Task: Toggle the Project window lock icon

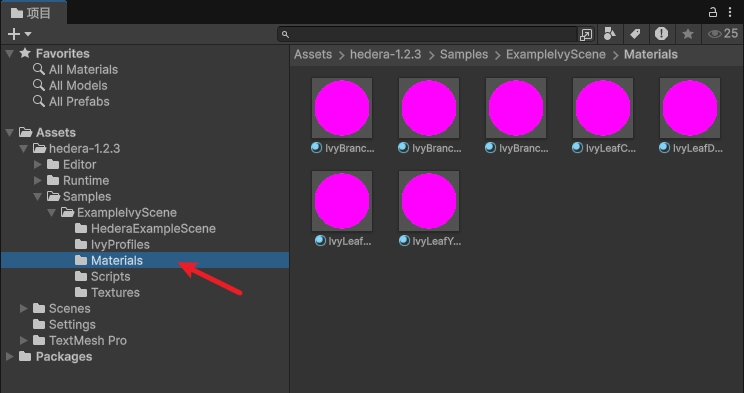Action: click(712, 12)
